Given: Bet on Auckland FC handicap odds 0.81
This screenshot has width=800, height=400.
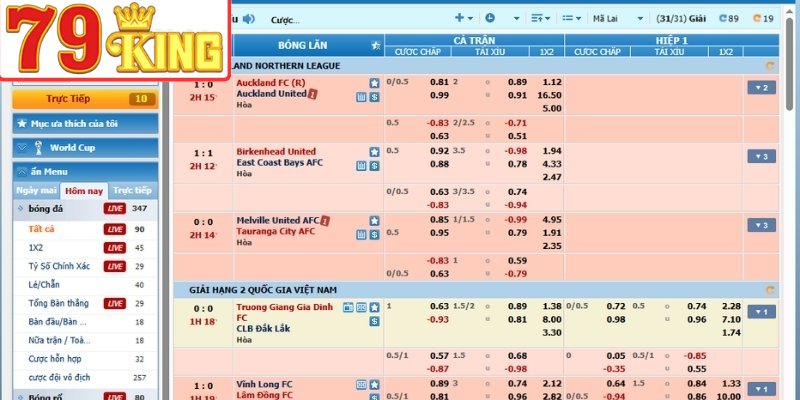Looking at the screenshot, I should click(439, 82).
